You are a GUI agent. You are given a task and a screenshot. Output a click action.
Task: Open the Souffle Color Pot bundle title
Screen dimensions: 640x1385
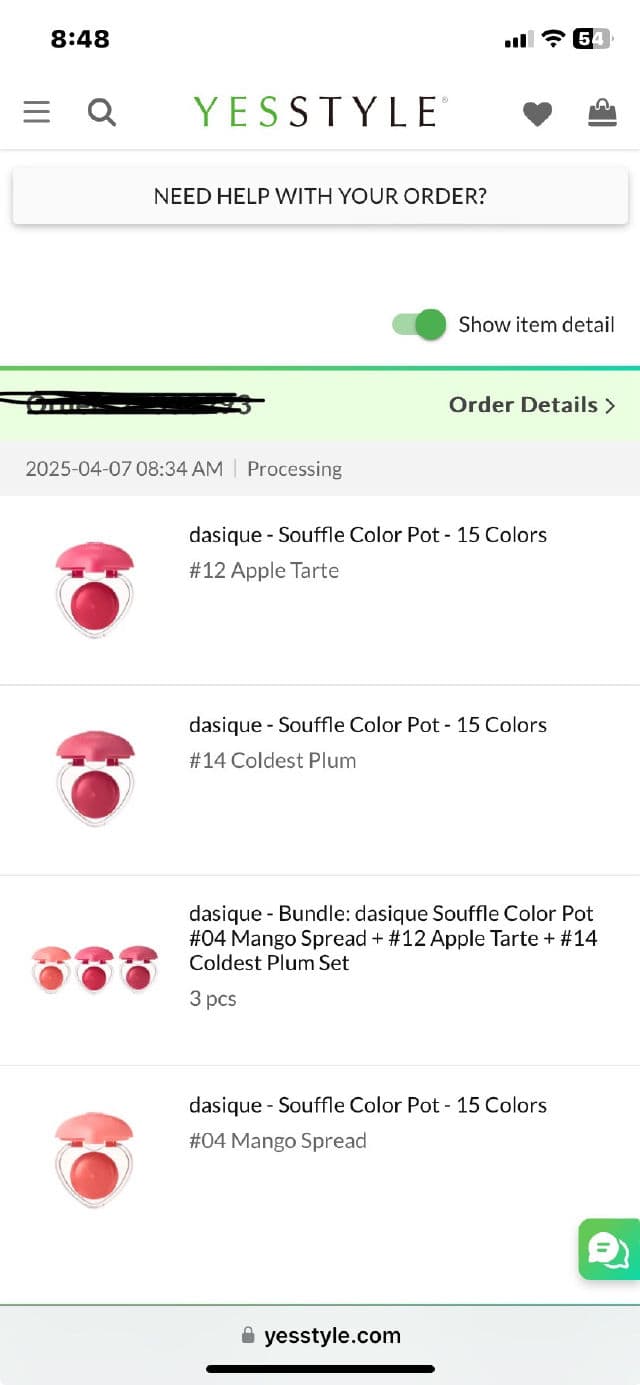point(392,938)
